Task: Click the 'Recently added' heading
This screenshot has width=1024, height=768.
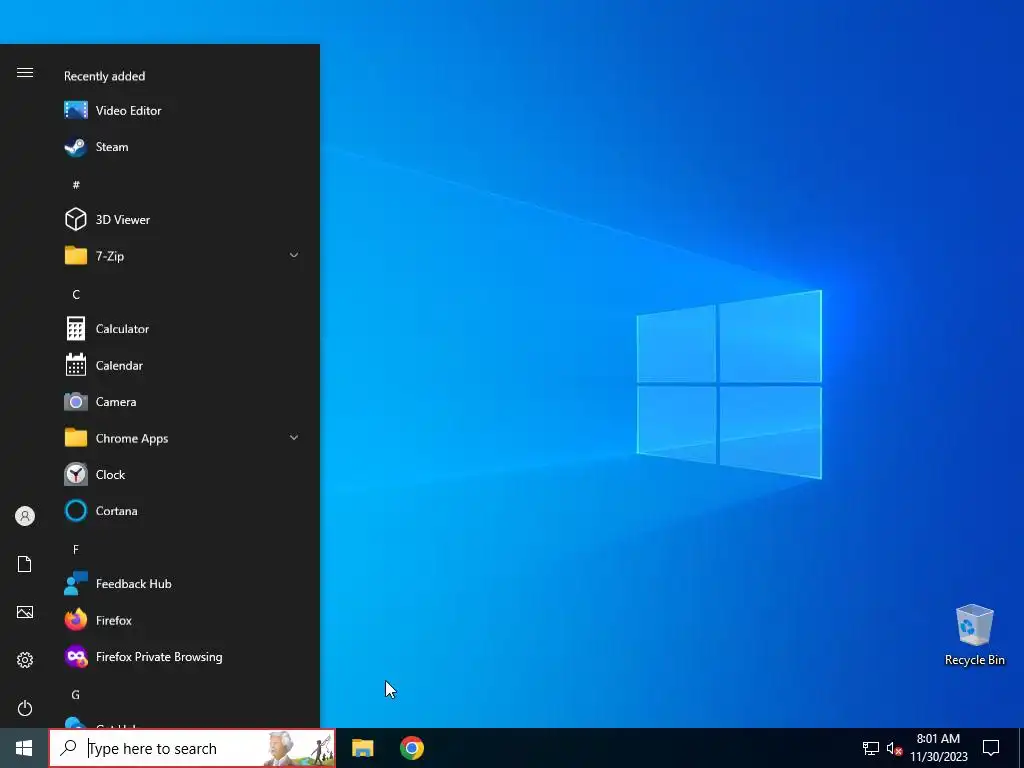Action: [x=104, y=76]
